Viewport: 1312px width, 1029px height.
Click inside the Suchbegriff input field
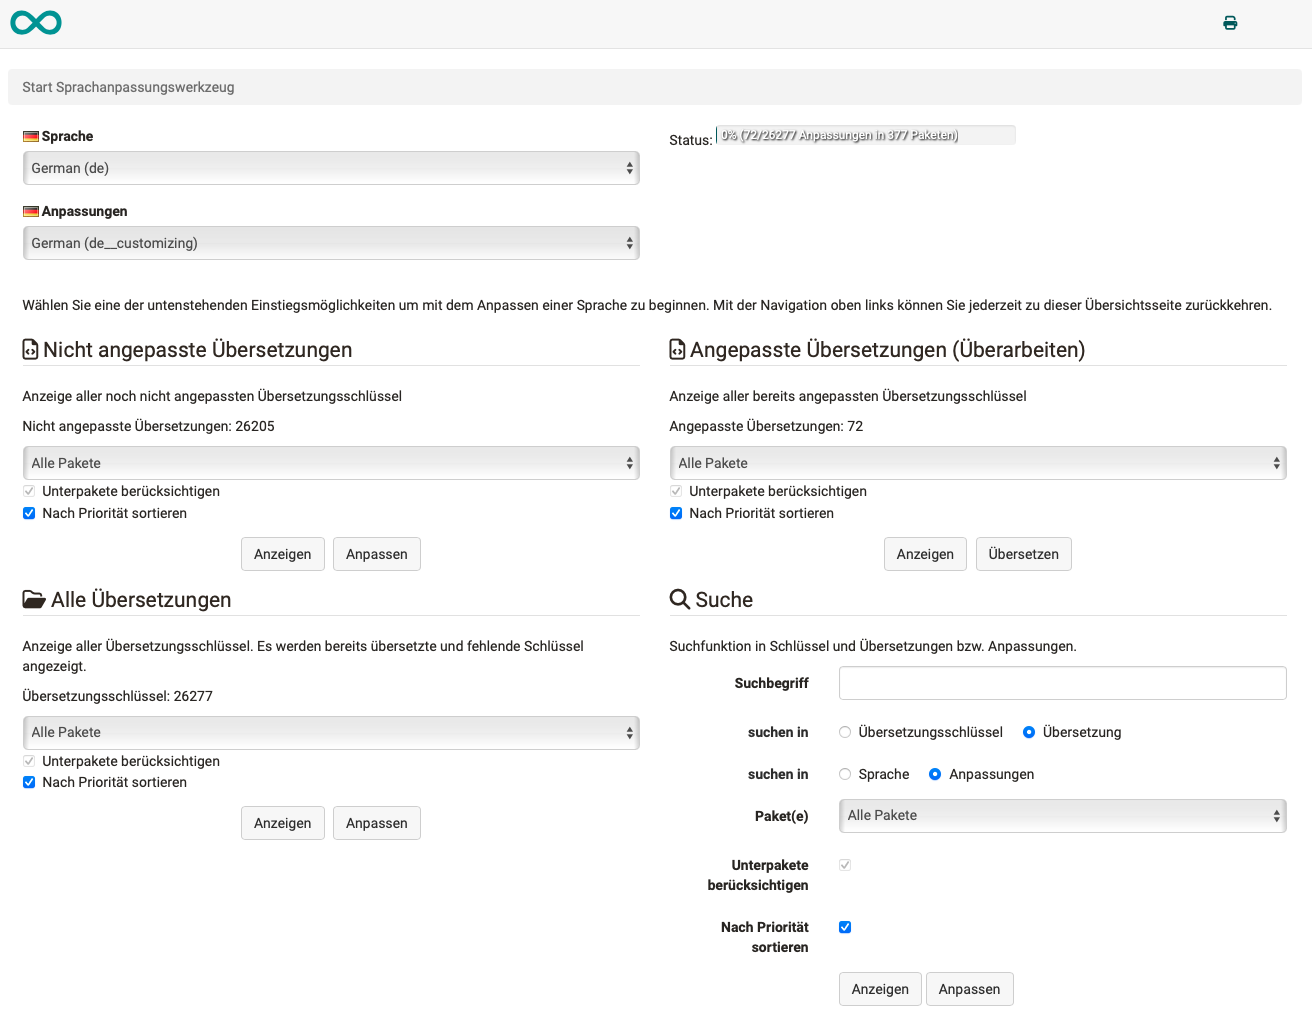[x=1062, y=683]
